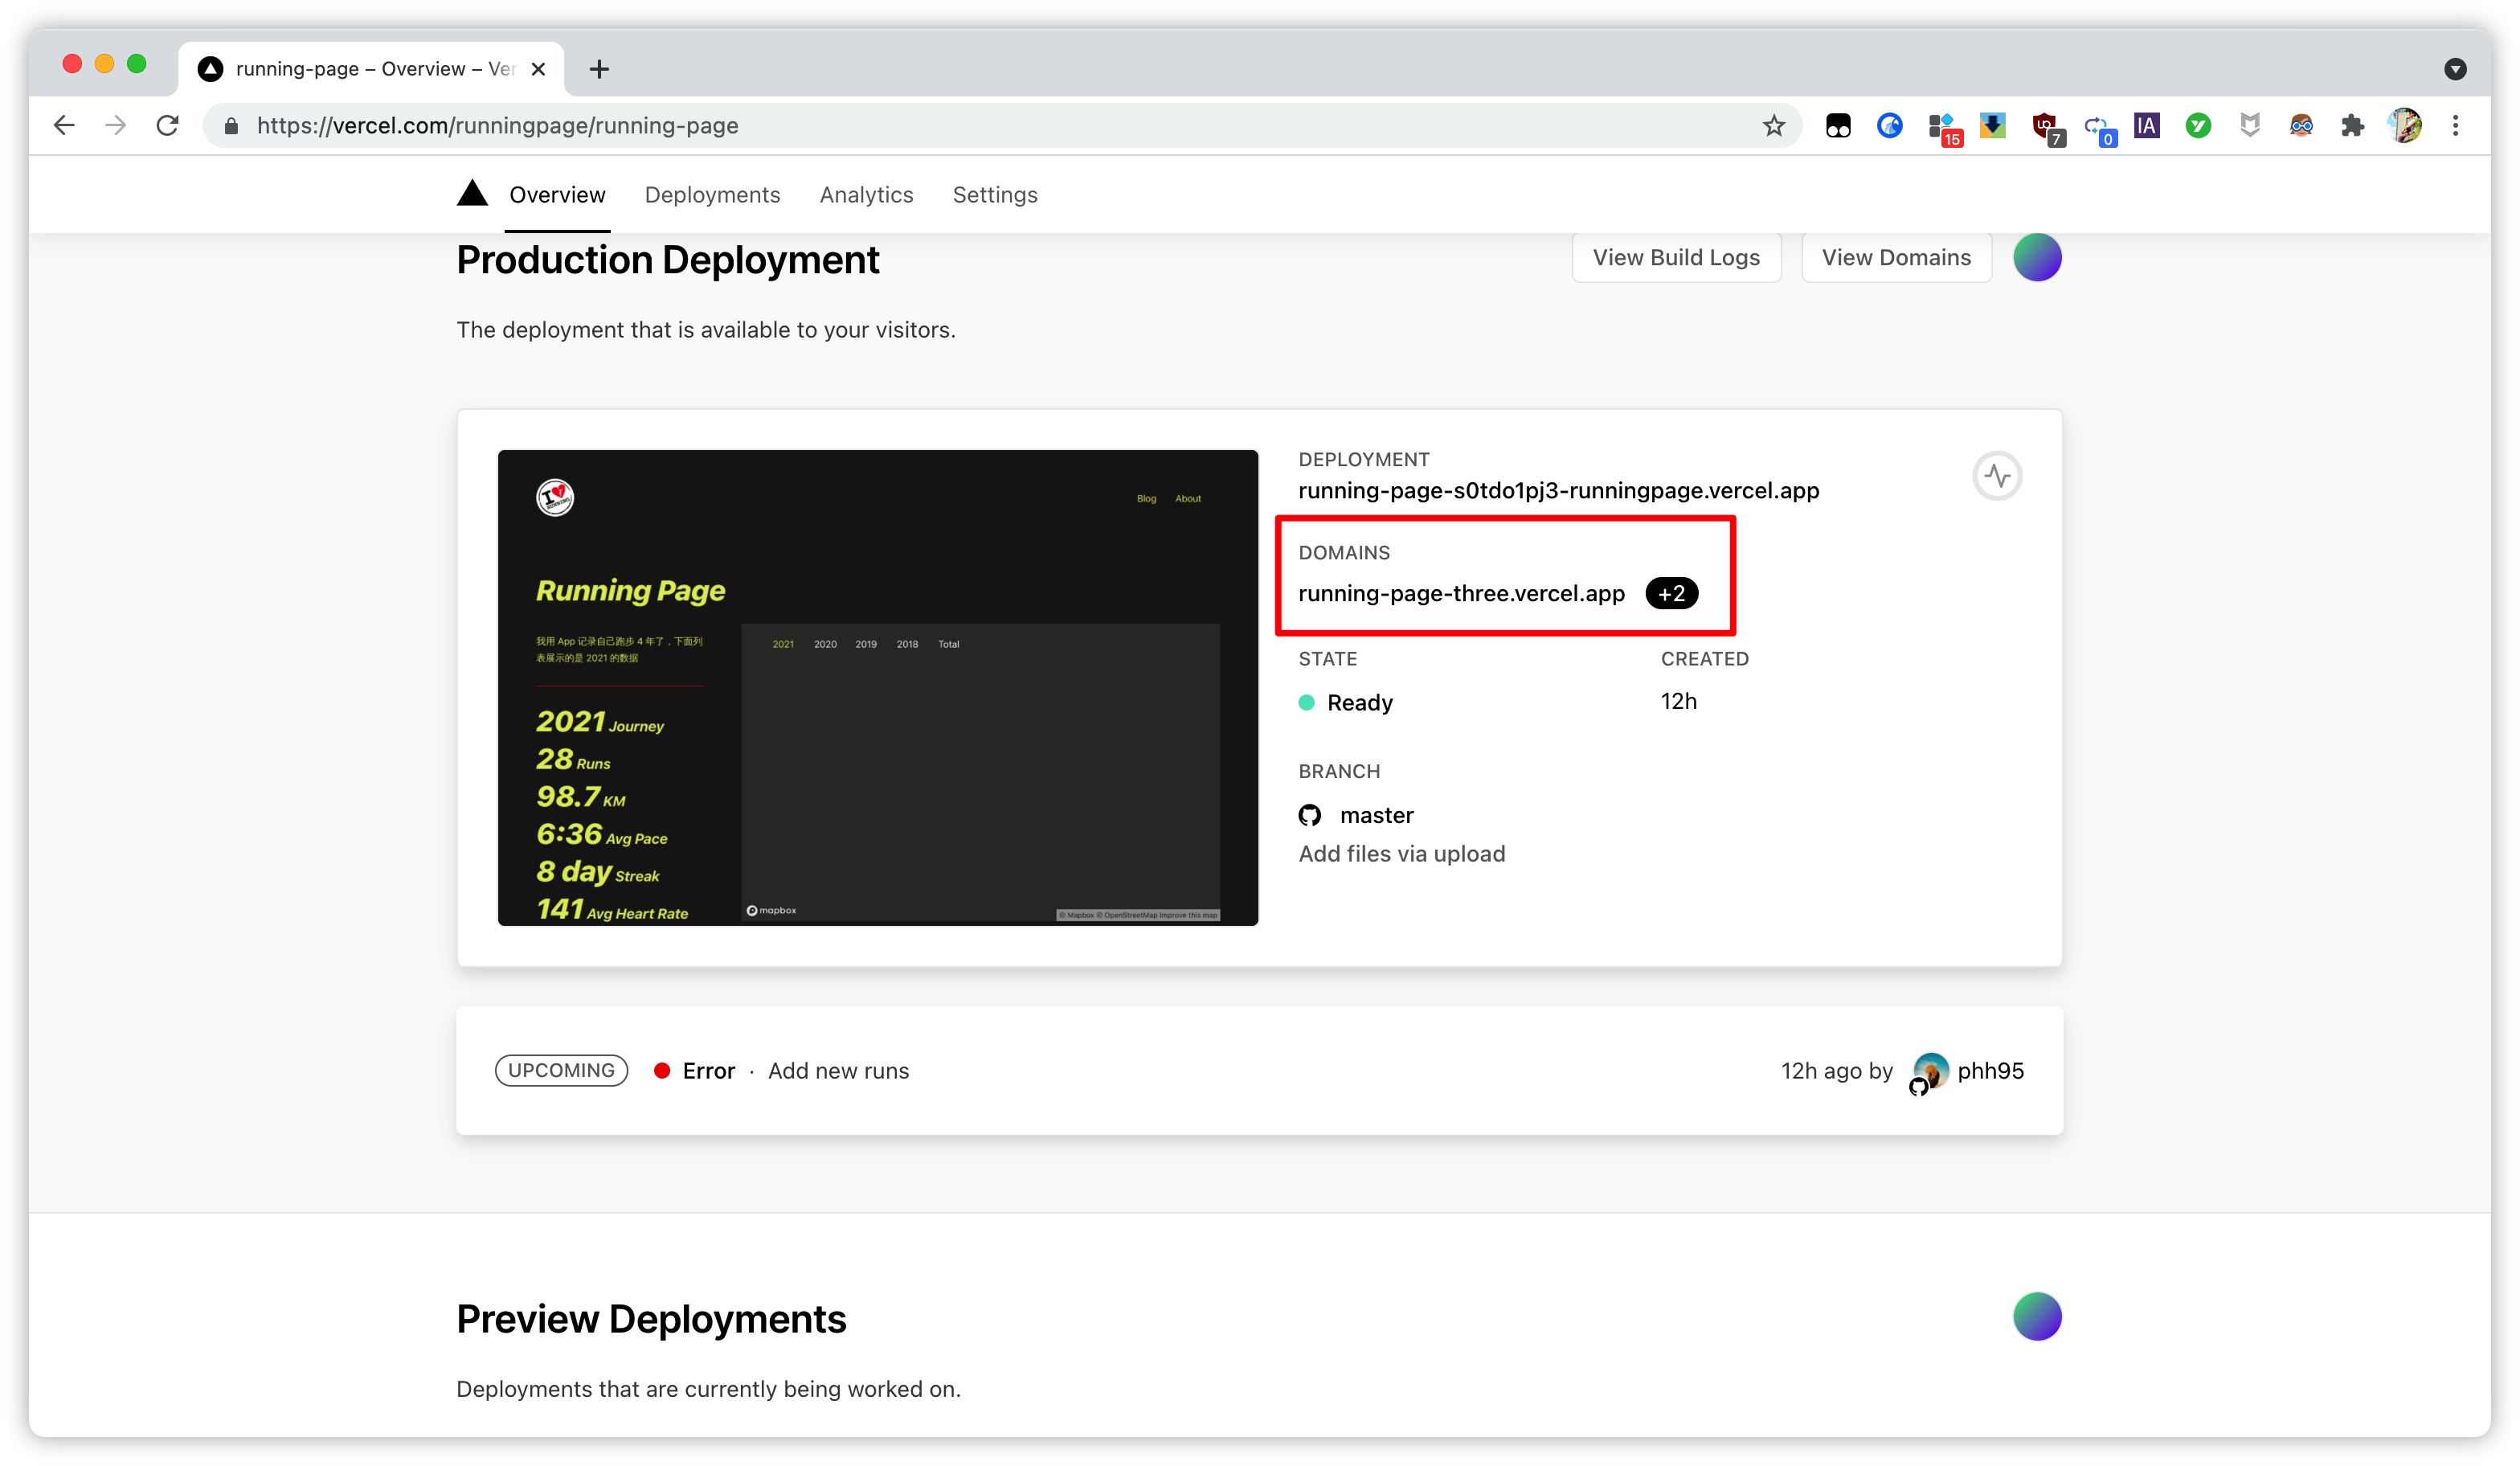The image size is (2520, 1466).
Task: Switch to the Deployments tab
Action: click(x=712, y=195)
